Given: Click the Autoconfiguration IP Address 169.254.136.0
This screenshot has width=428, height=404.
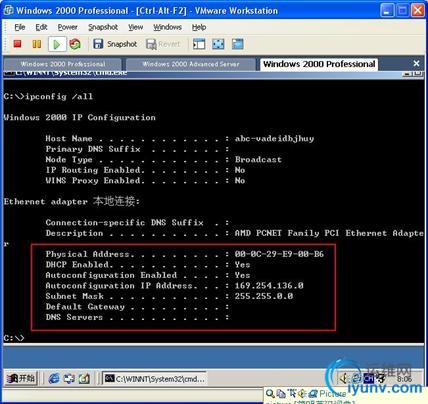Looking at the screenshot, I should point(269,286).
